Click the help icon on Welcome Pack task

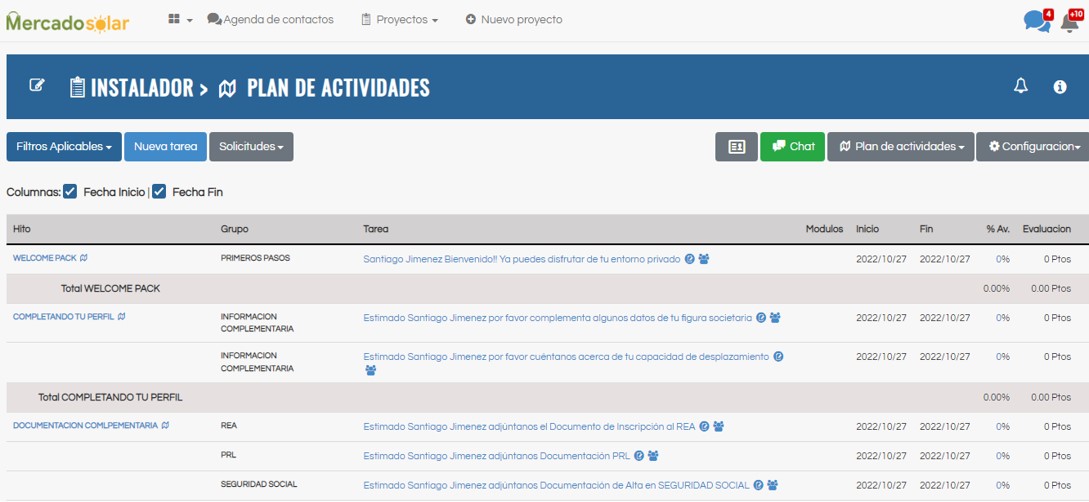tap(690, 259)
